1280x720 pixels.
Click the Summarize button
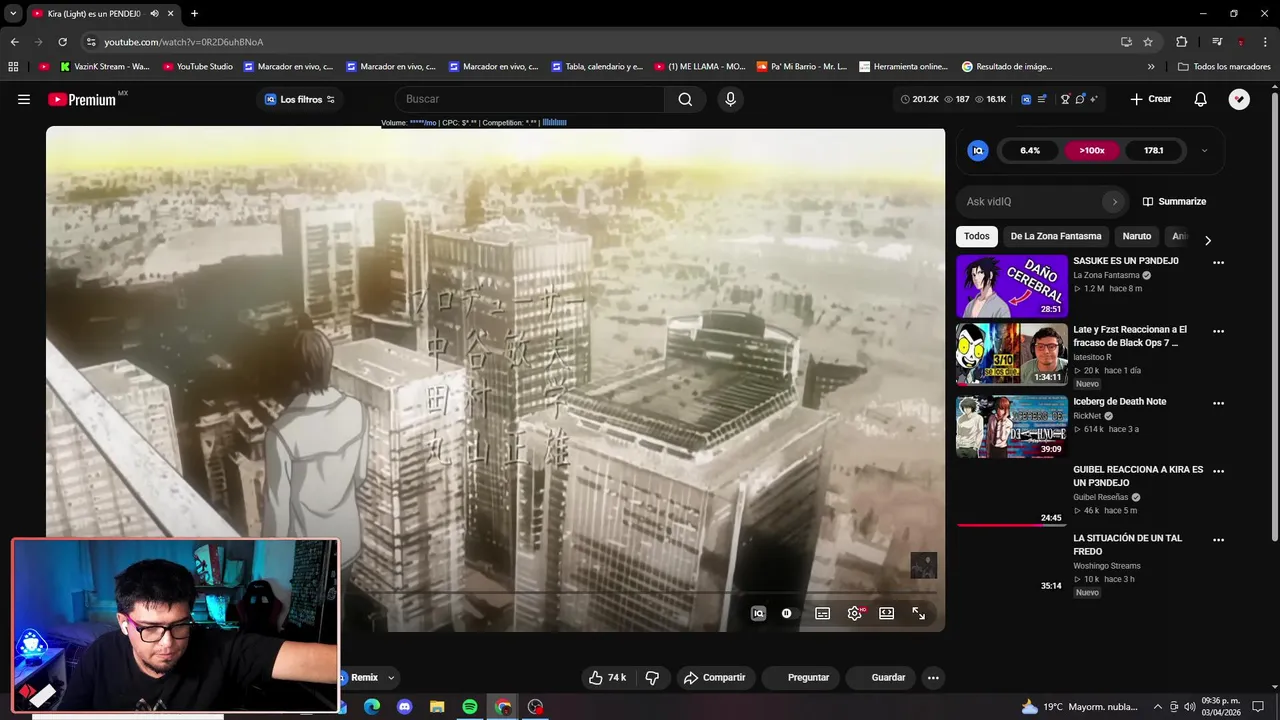pos(1174,202)
